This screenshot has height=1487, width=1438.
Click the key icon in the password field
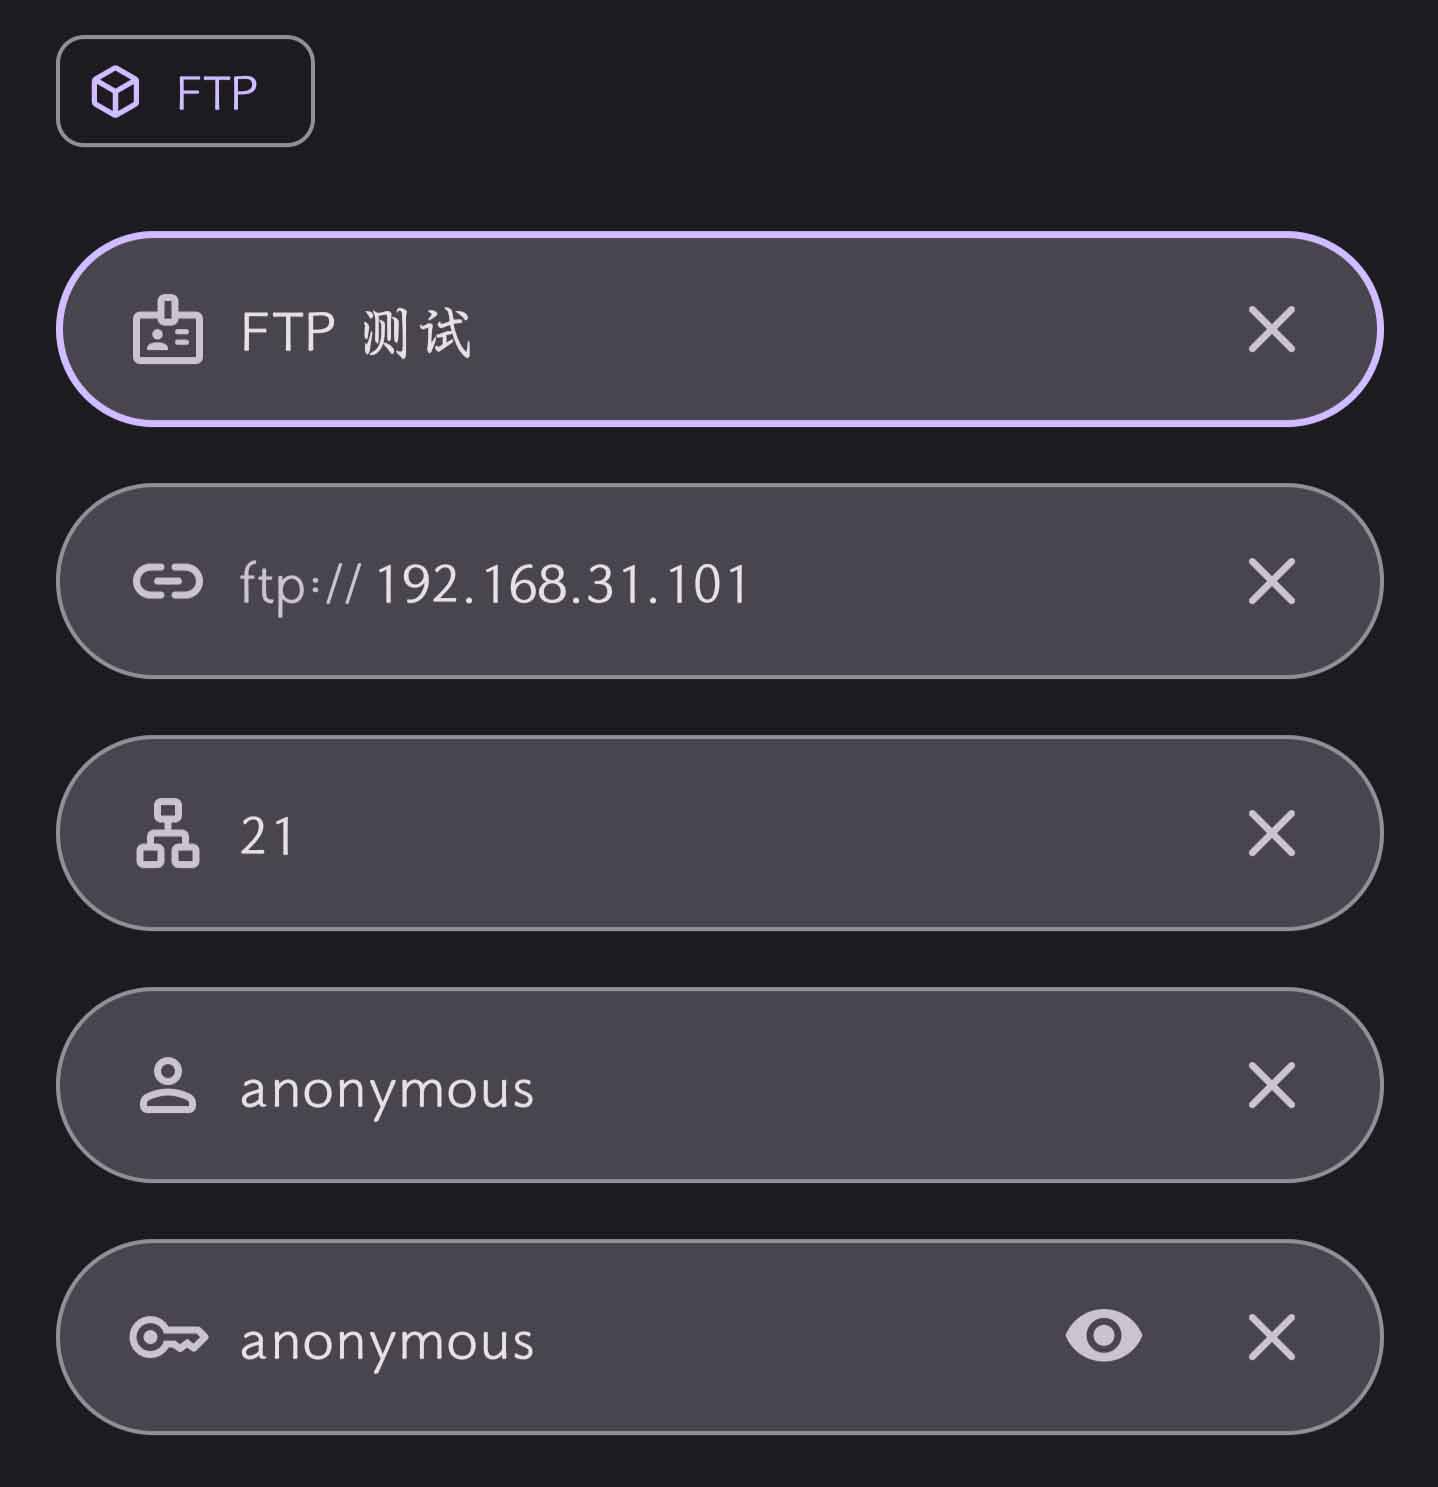[x=168, y=1337]
